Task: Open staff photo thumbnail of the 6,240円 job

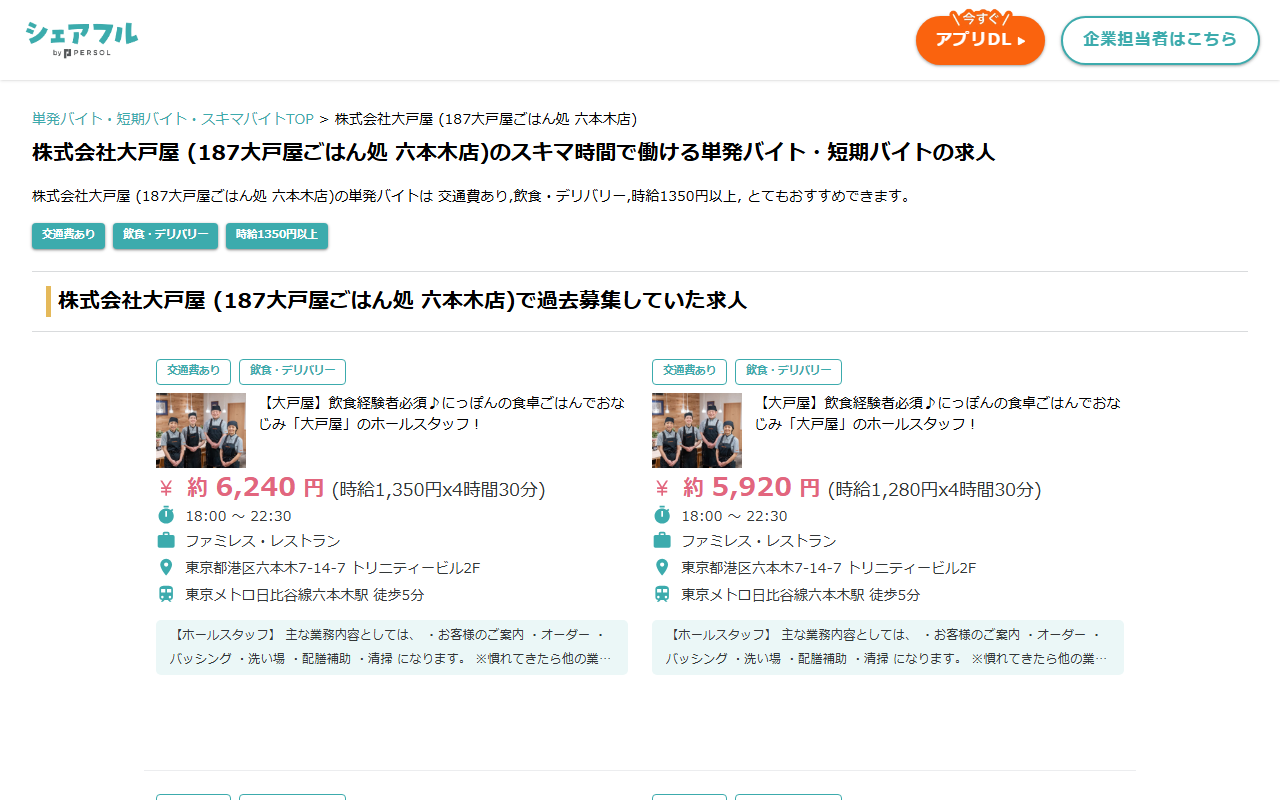Action: (201, 430)
